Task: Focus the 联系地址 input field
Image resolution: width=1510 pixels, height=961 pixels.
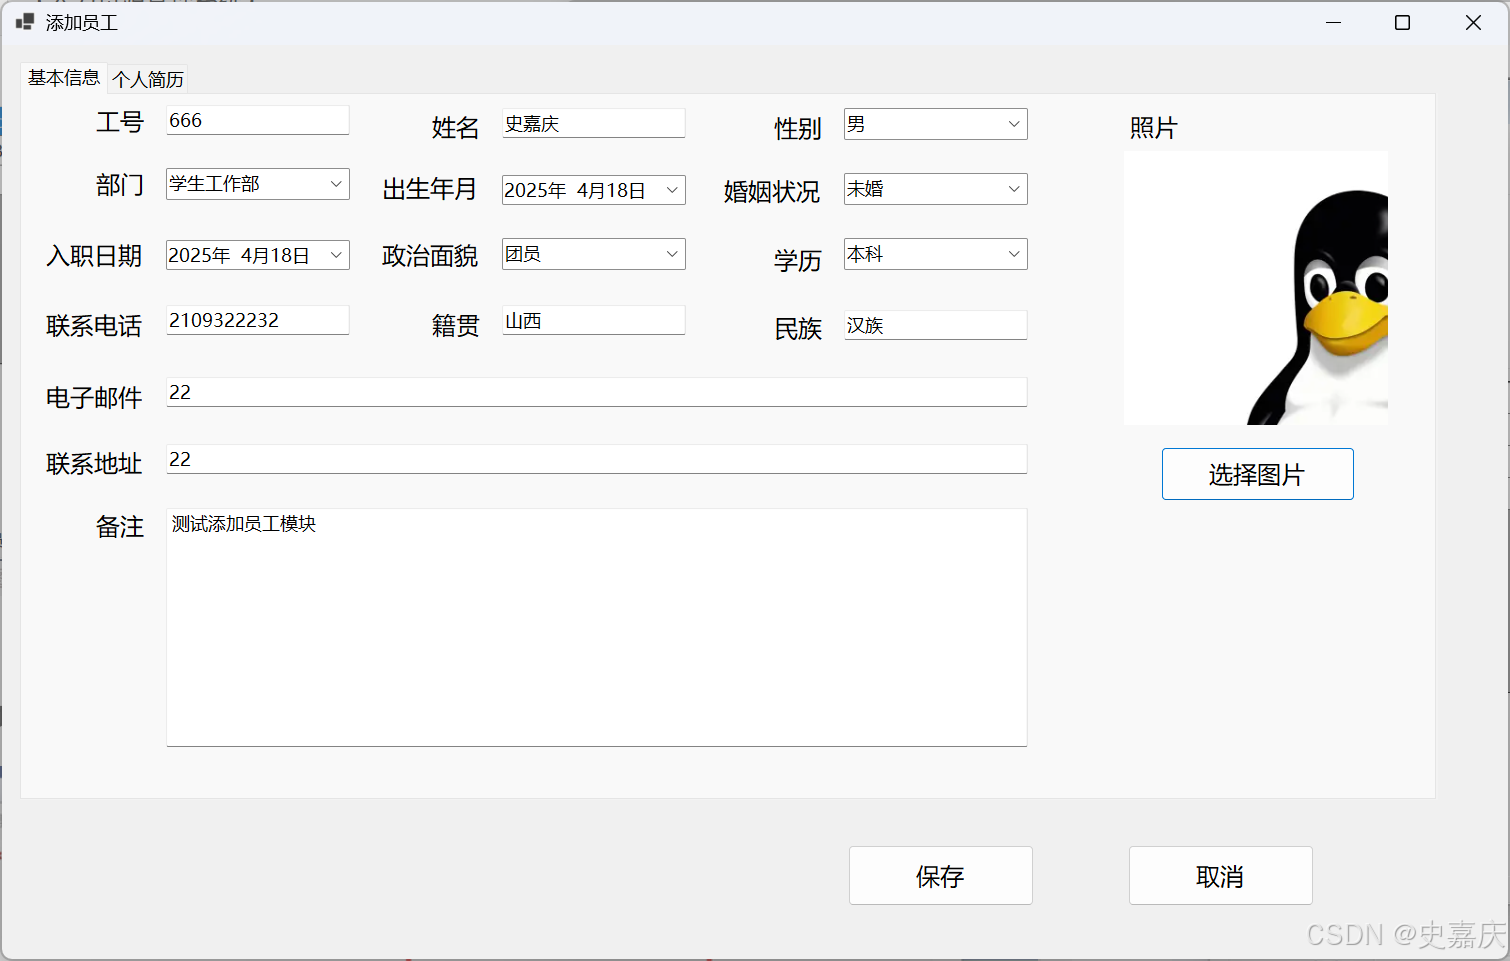Action: [x=597, y=459]
